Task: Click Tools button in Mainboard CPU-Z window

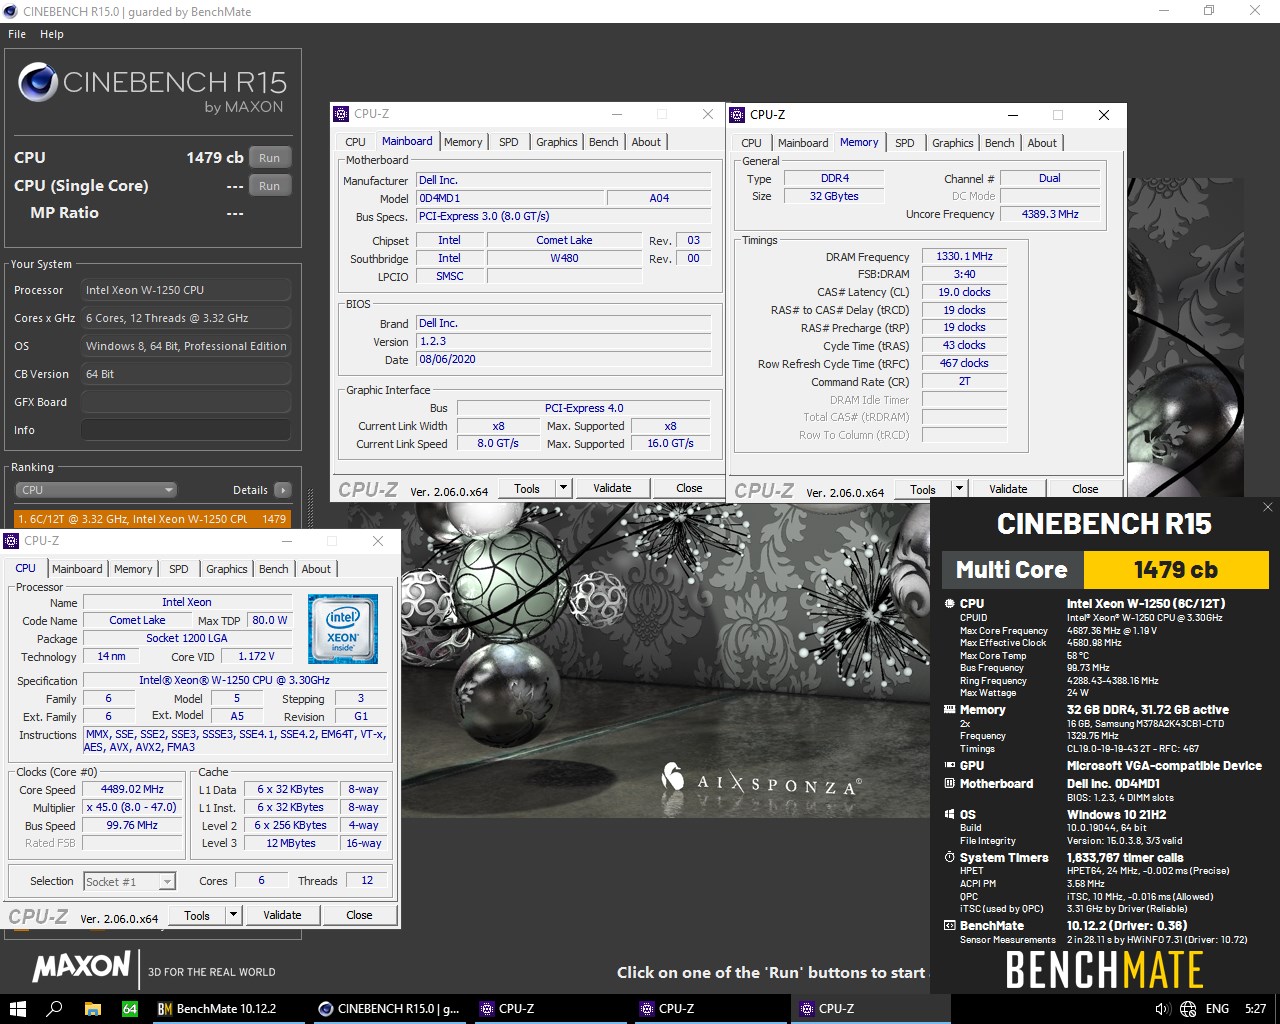Action: (x=527, y=488)
